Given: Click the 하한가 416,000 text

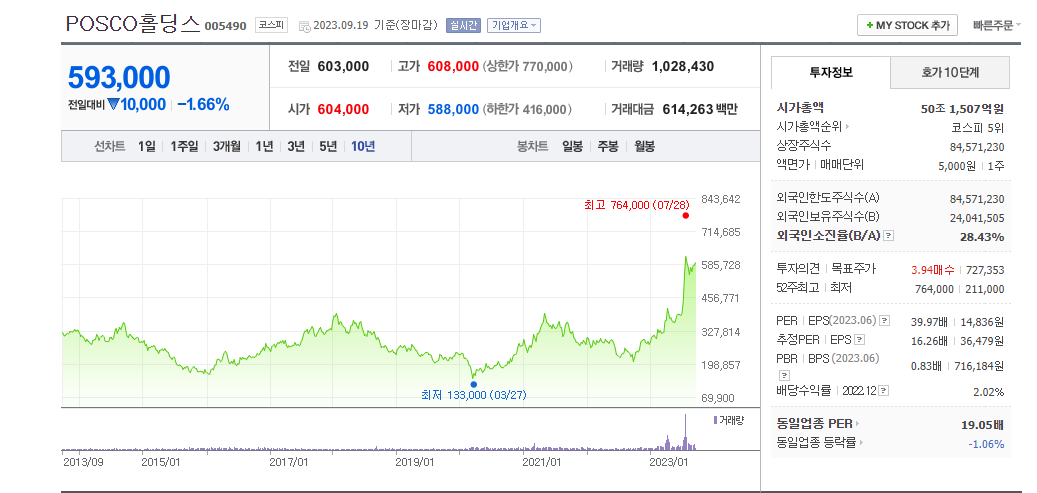Looking at the screenshot, I should point(528,109).
